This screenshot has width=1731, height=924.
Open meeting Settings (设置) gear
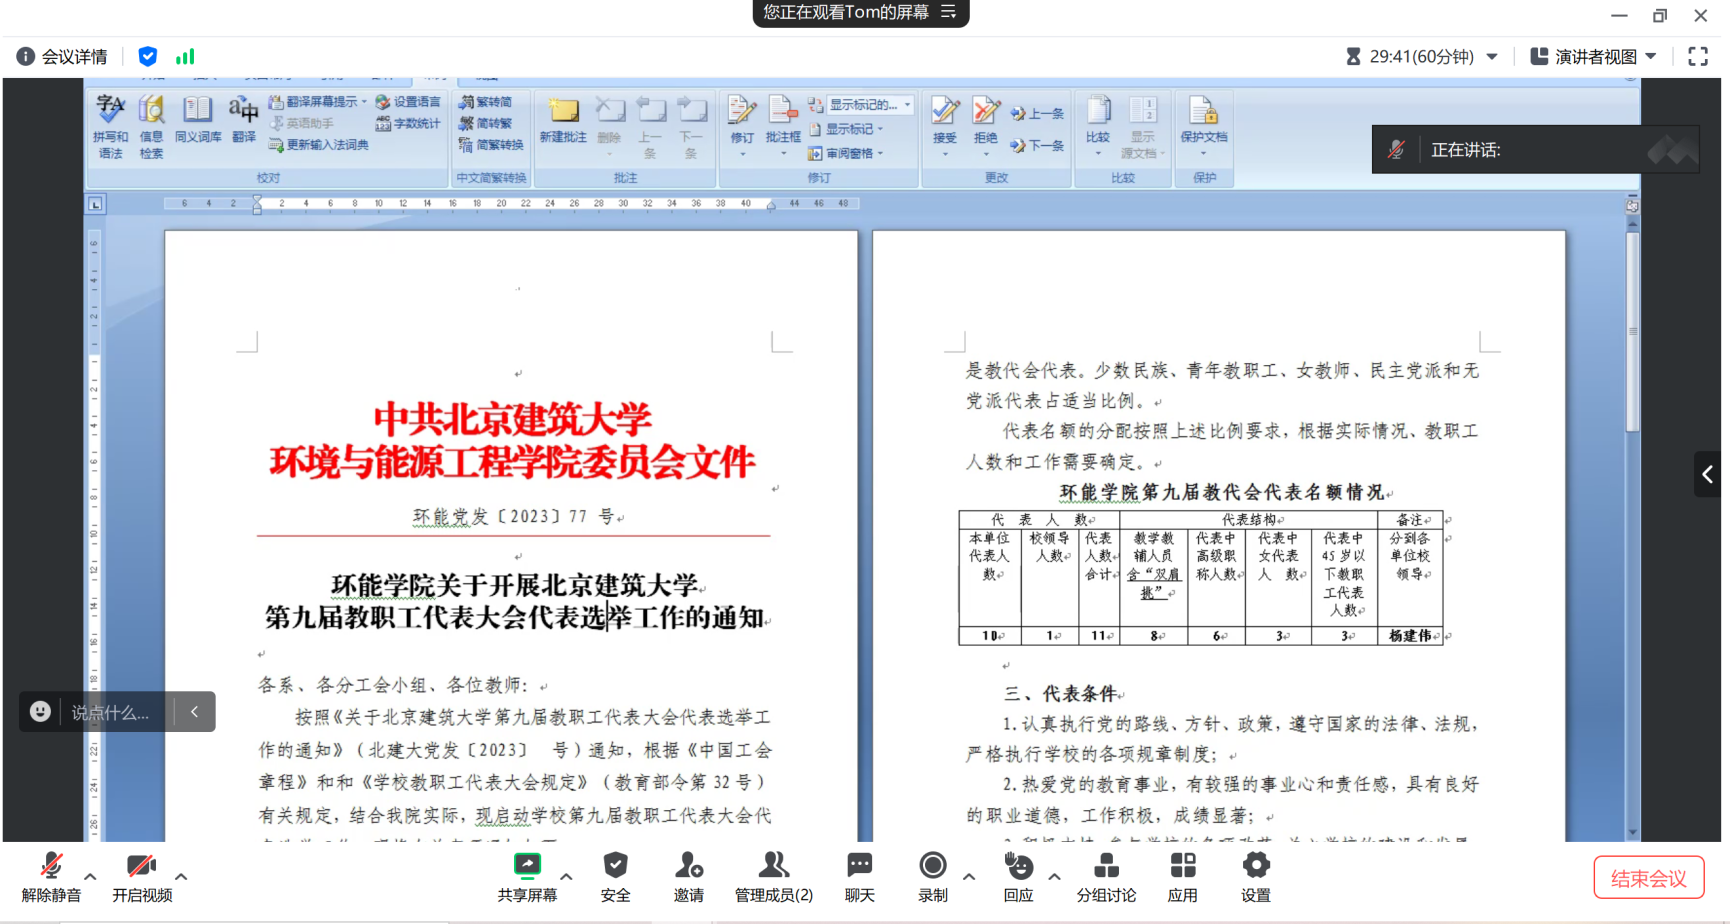pos(1255,866)
